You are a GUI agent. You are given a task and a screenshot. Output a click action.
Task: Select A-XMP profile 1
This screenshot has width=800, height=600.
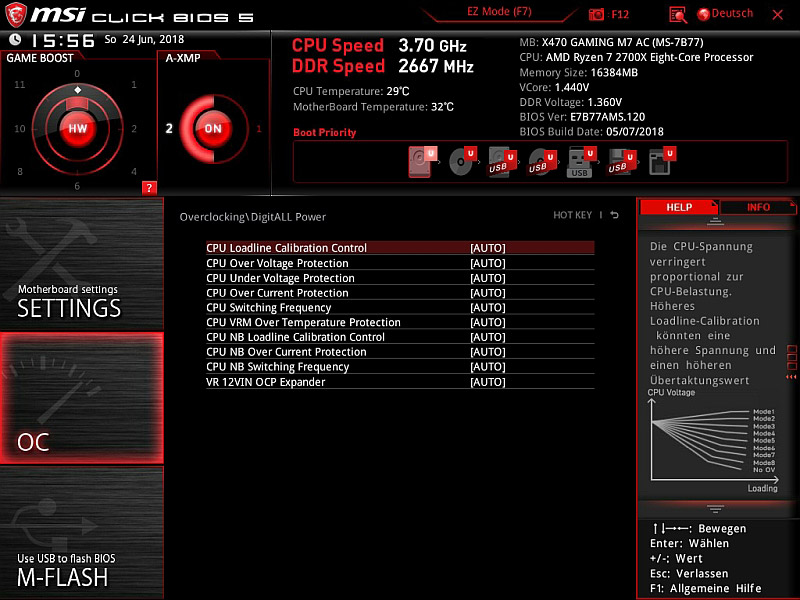[x=259, y=129]
